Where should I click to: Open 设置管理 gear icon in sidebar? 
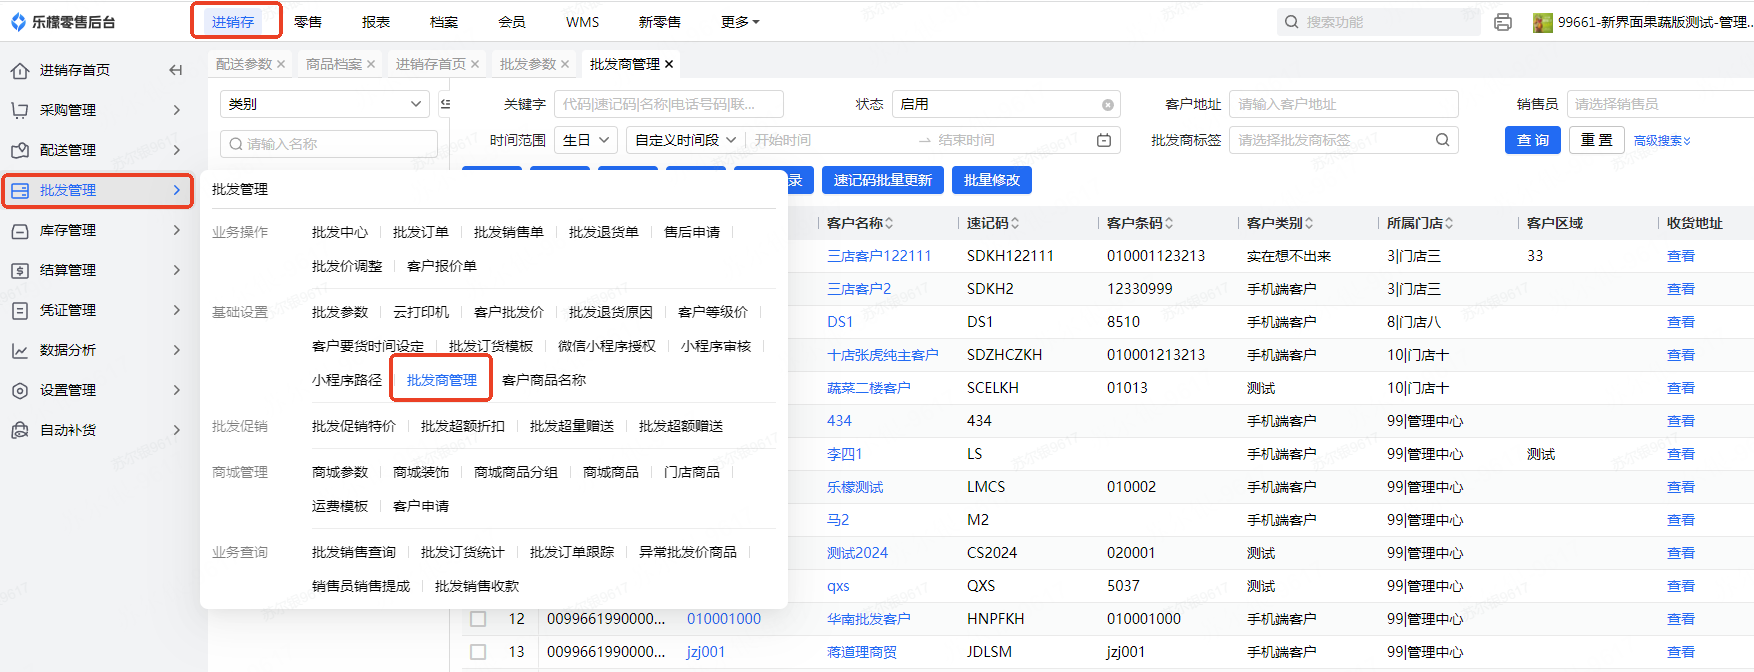(20, 390)
